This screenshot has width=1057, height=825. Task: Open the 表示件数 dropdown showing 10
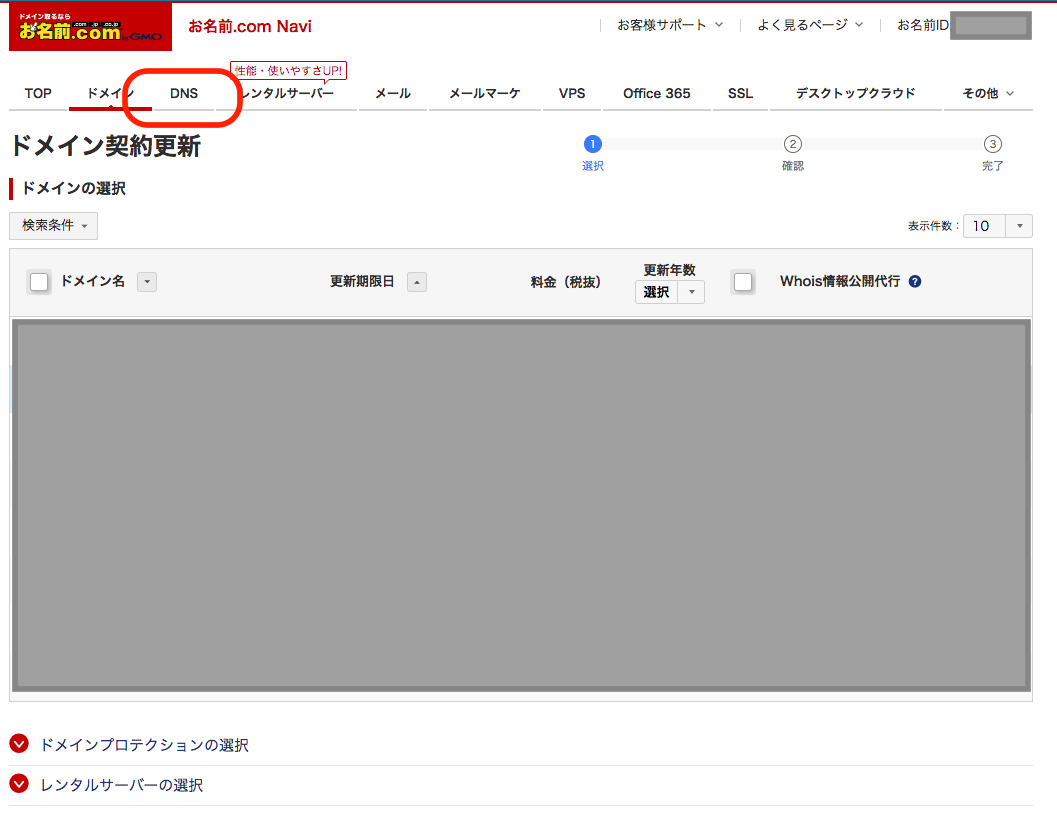click(x=998, y=226)
